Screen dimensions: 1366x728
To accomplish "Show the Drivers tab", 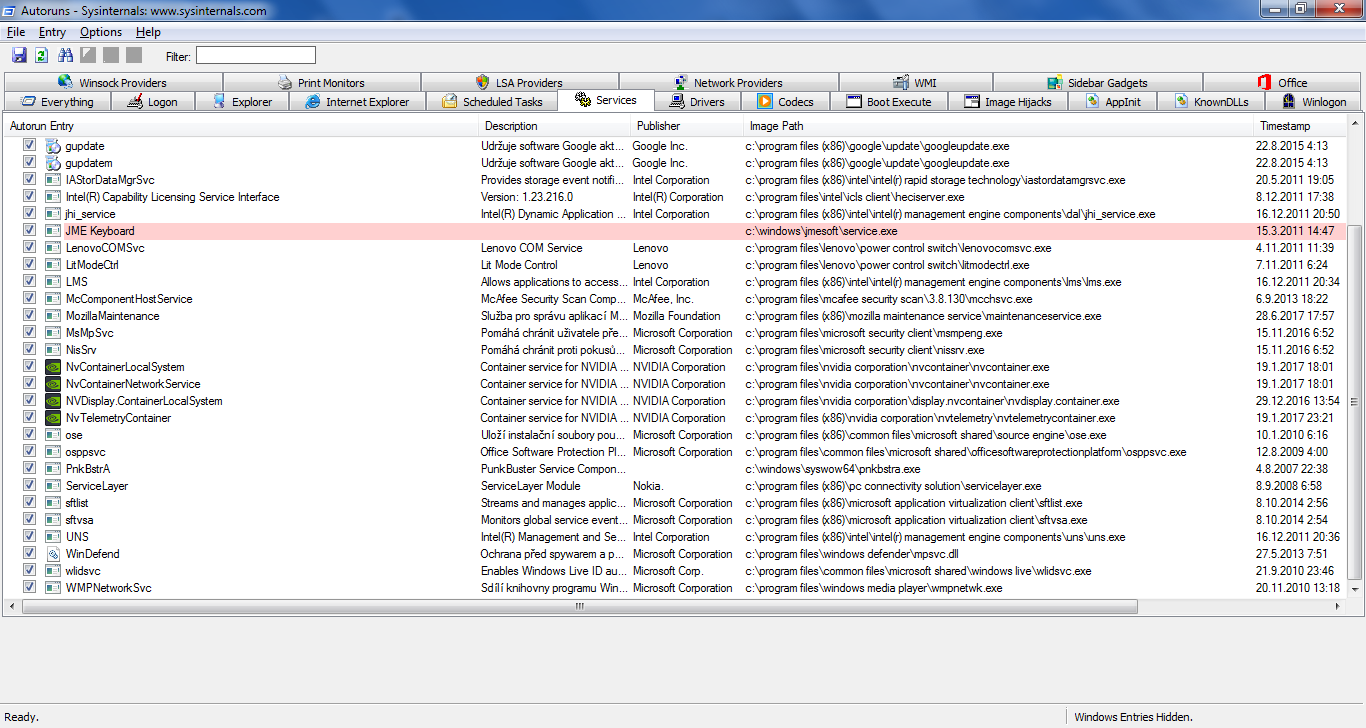I will tap(696, 101).
